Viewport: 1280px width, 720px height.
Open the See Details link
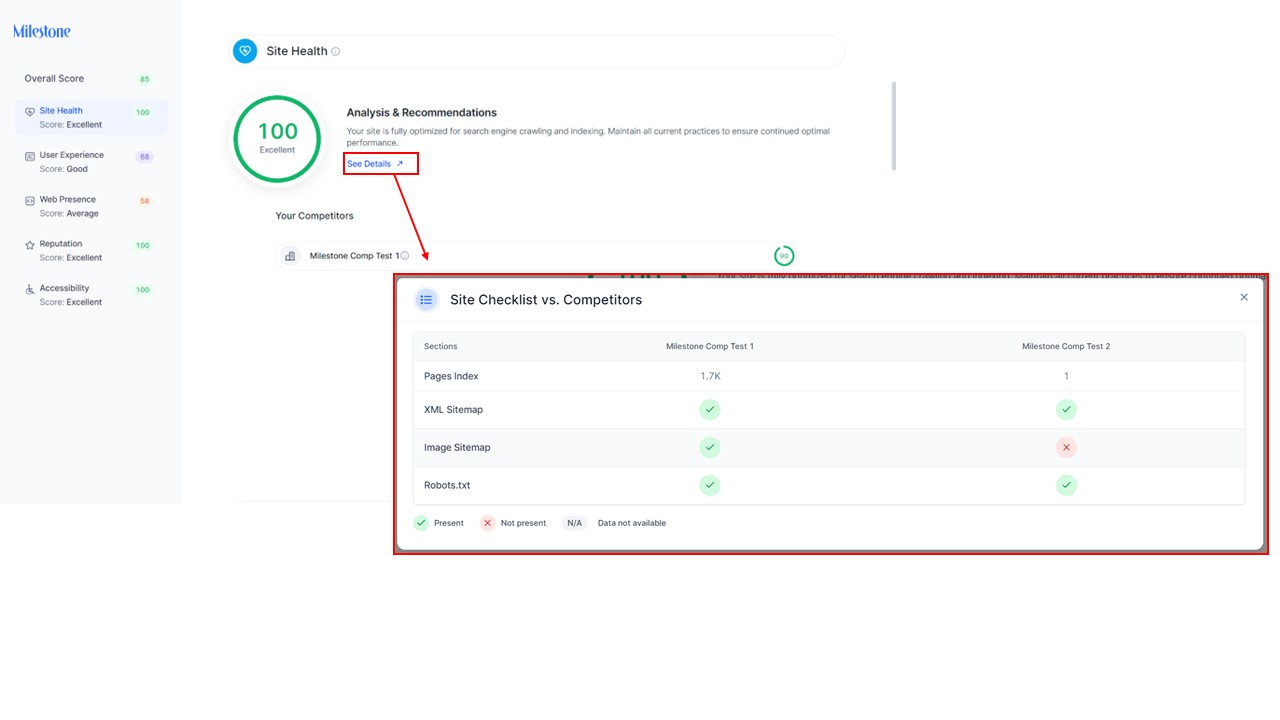point(376,164)
